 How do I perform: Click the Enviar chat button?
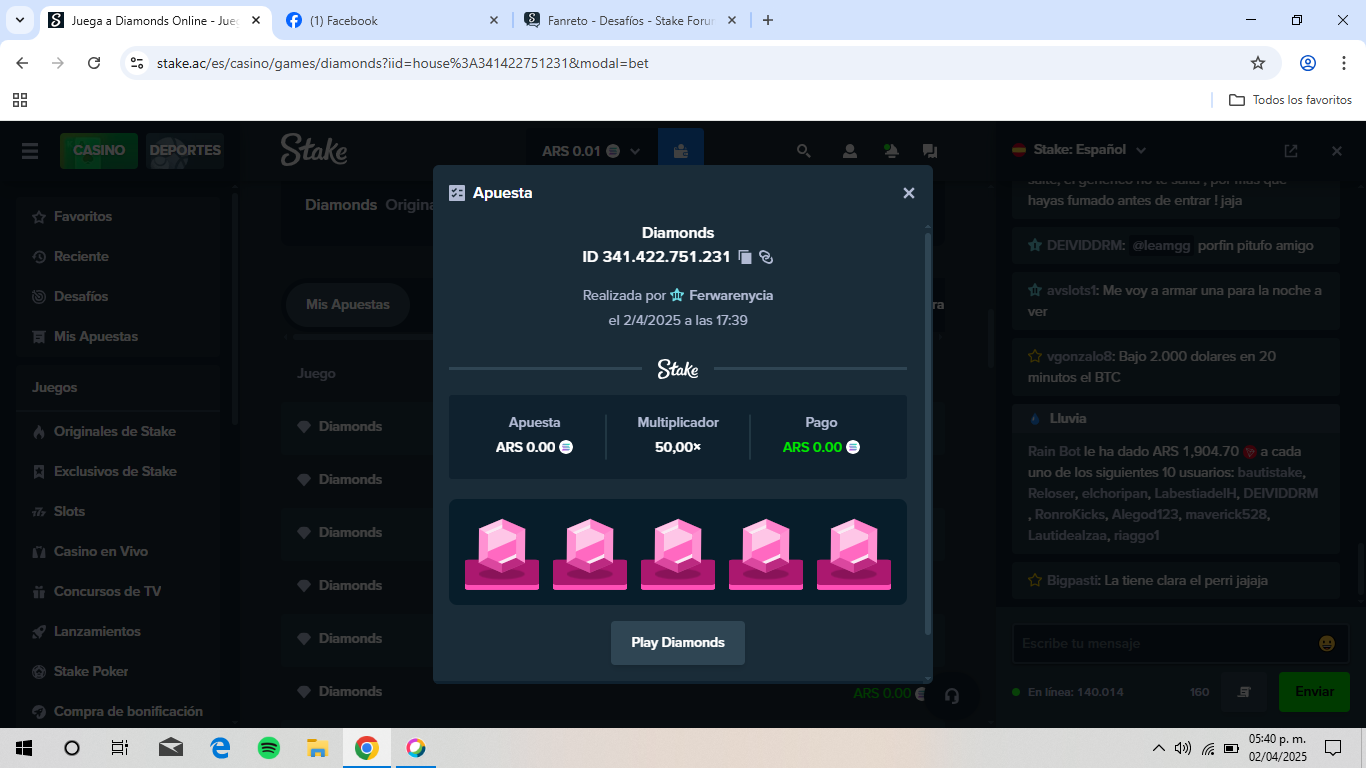point(1314,691)
